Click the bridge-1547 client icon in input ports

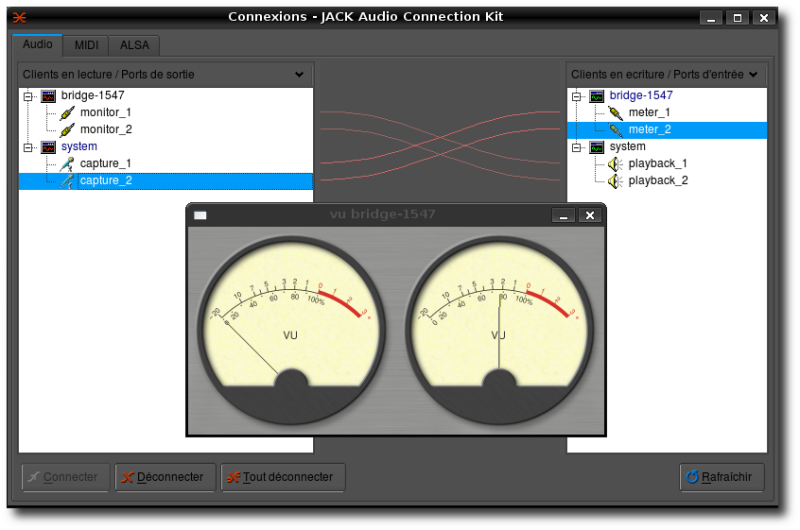[x=596, y=96]
